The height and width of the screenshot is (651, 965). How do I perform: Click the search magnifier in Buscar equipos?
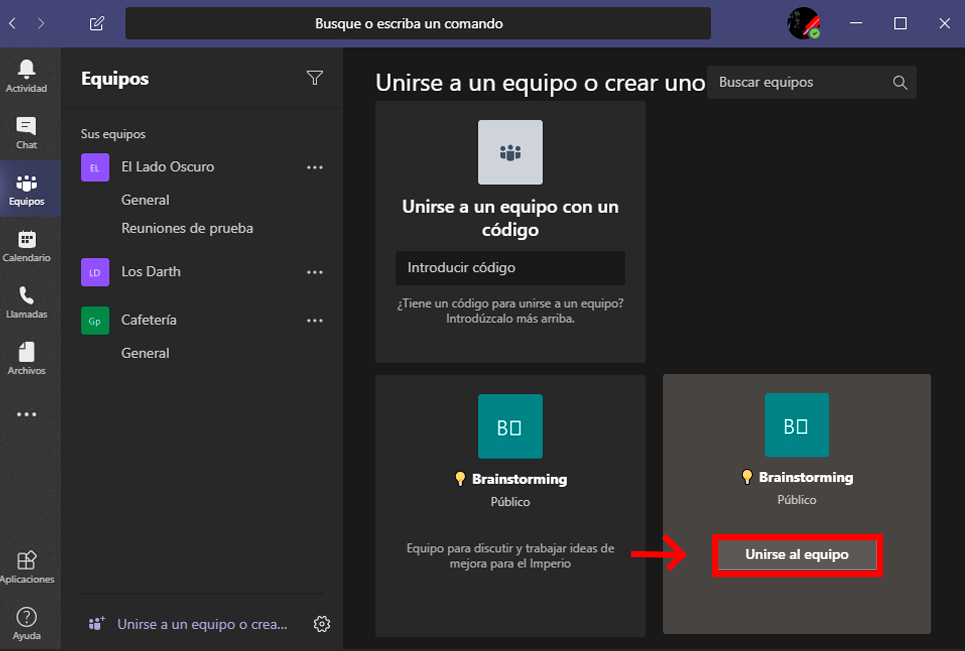(x=899, y=82)
